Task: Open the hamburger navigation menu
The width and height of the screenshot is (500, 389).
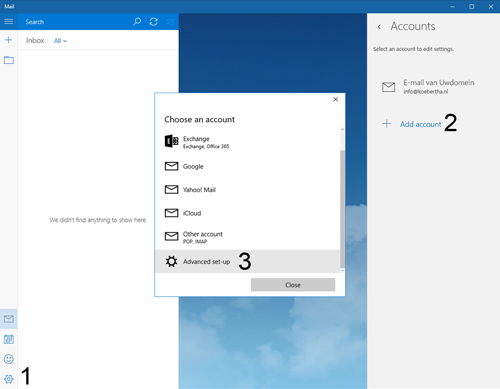Action: (x=9, y=22)
